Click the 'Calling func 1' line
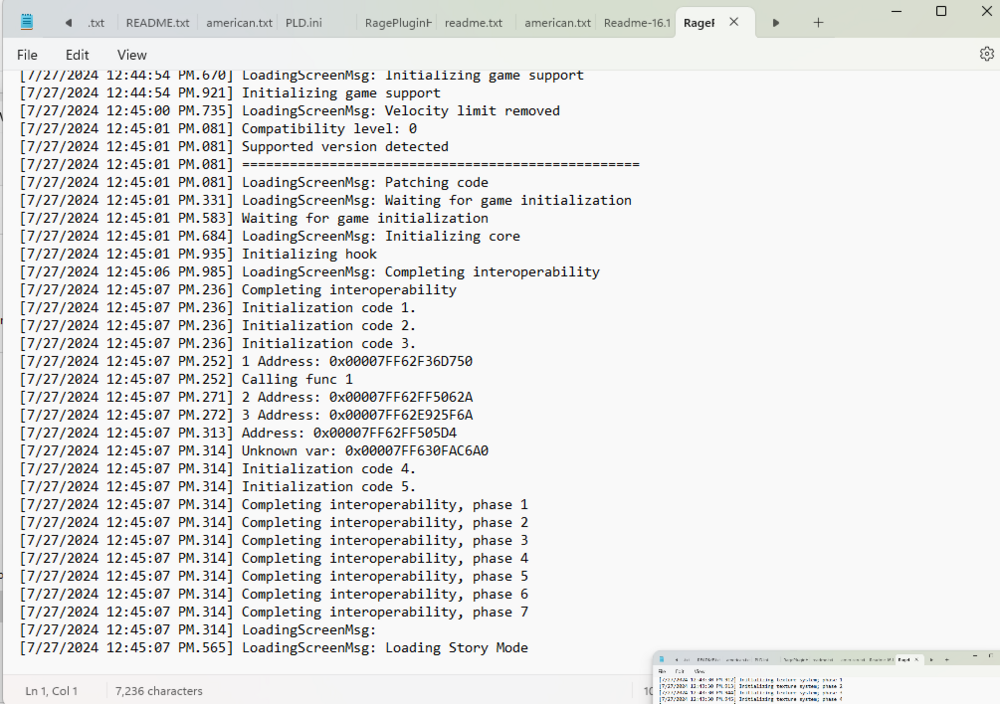The image size is (1000, 704). click(x=186, y=379)
